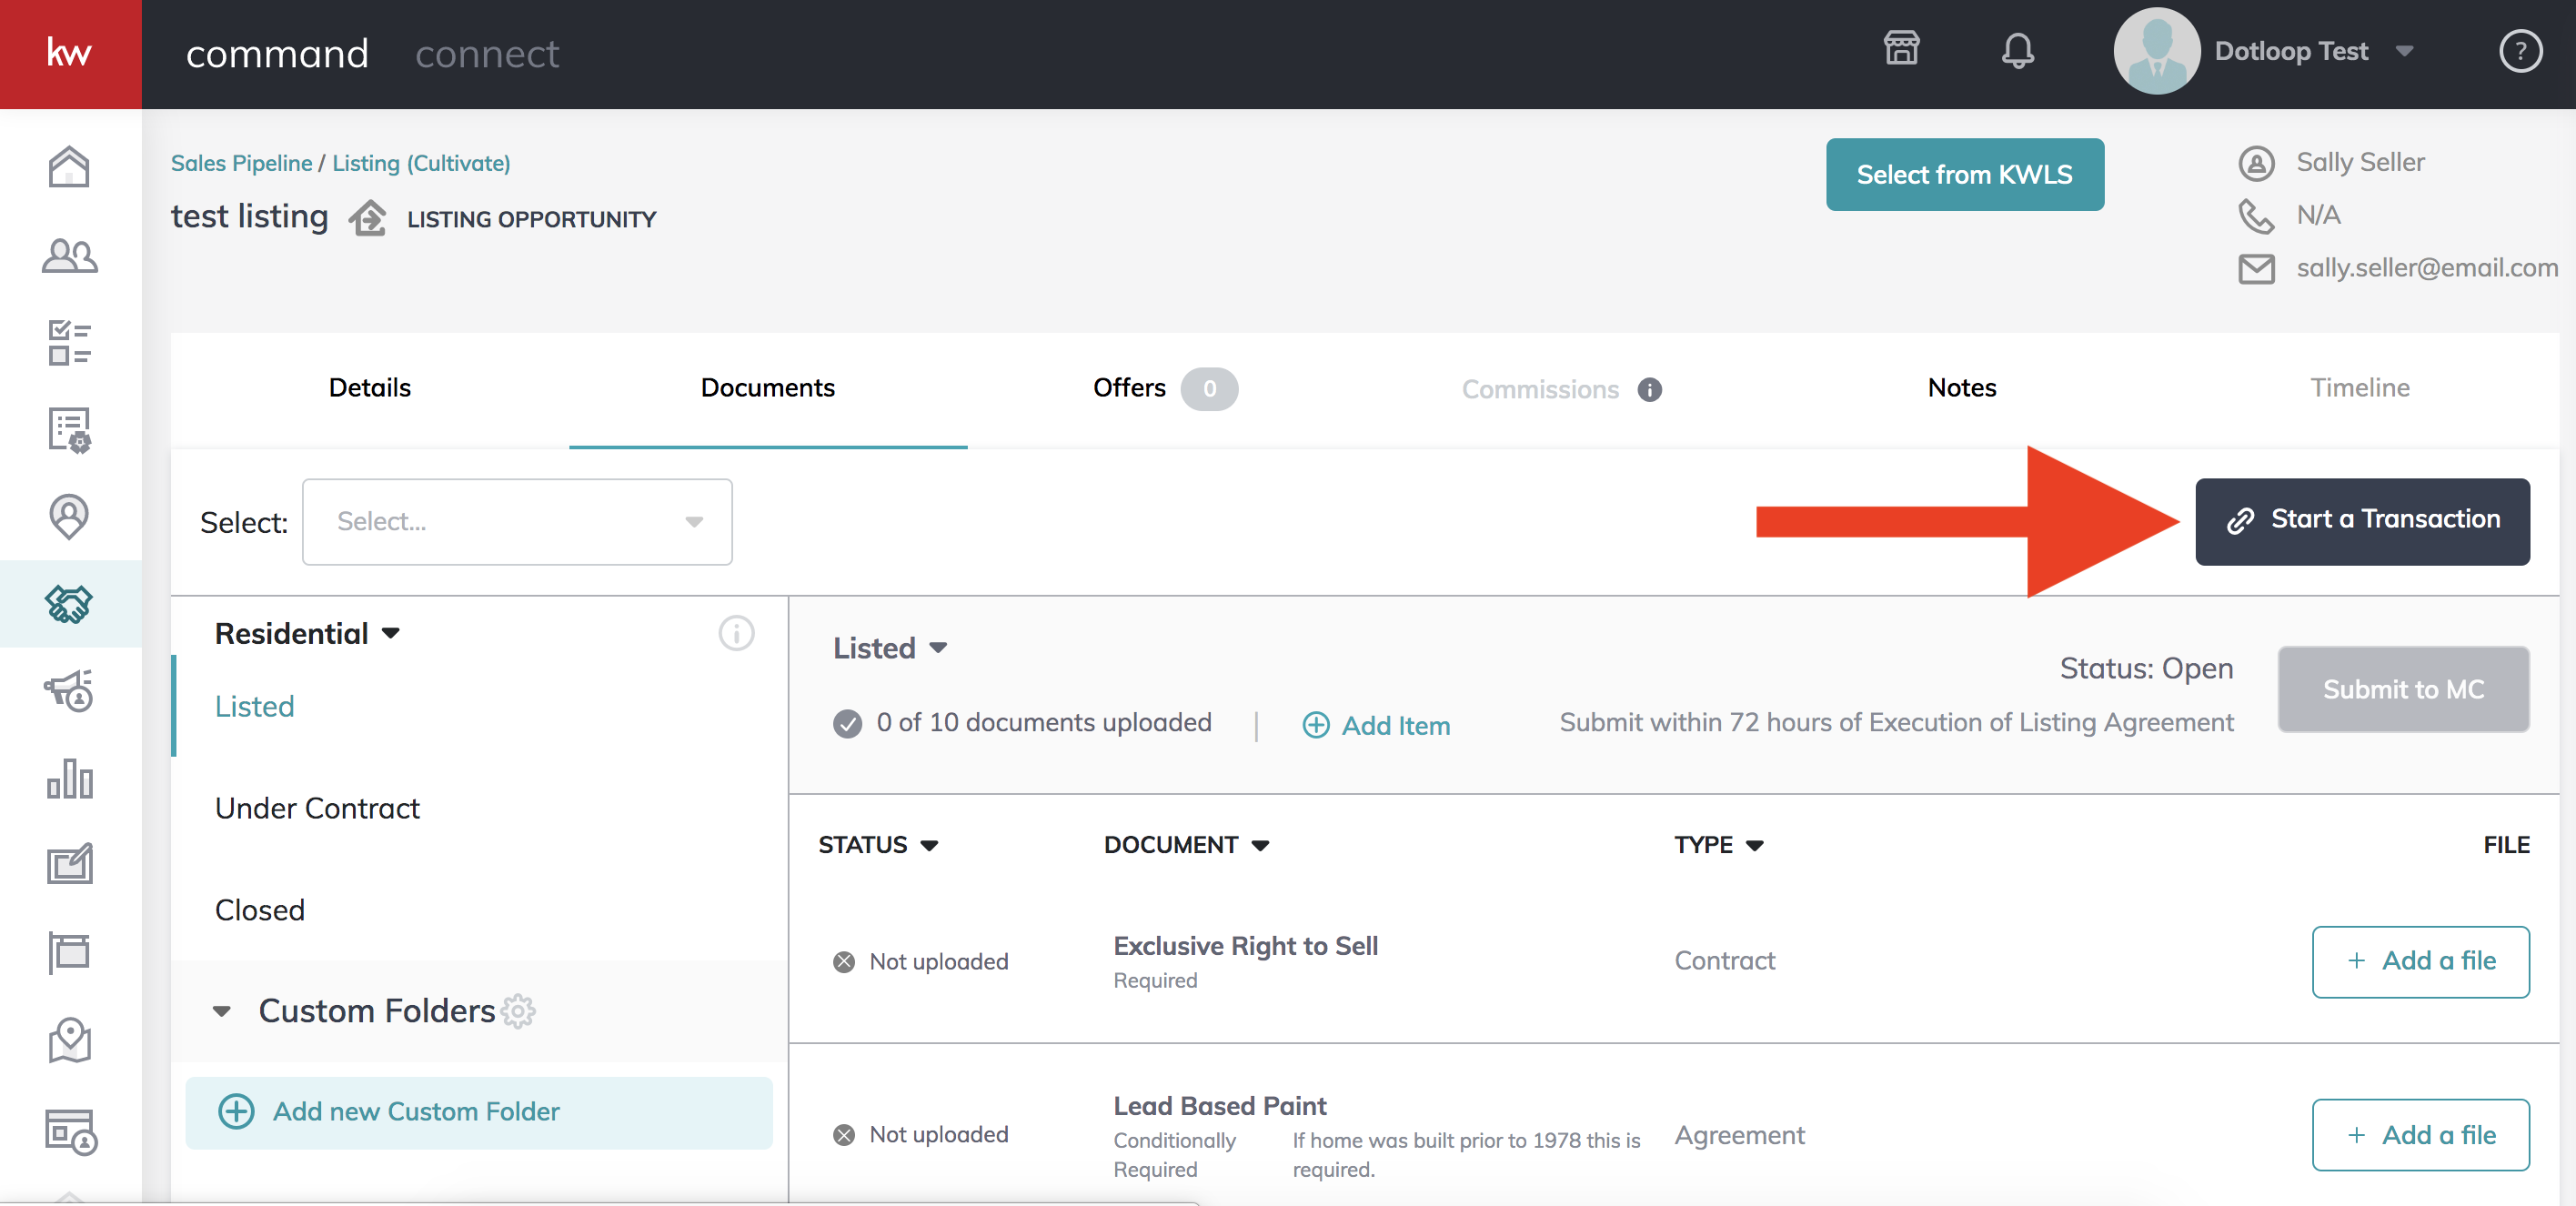The height and width of the screenshot is (1206, 2576).
Task: Select the Opportunities handshake icon
Action: (x=69, y=604)
